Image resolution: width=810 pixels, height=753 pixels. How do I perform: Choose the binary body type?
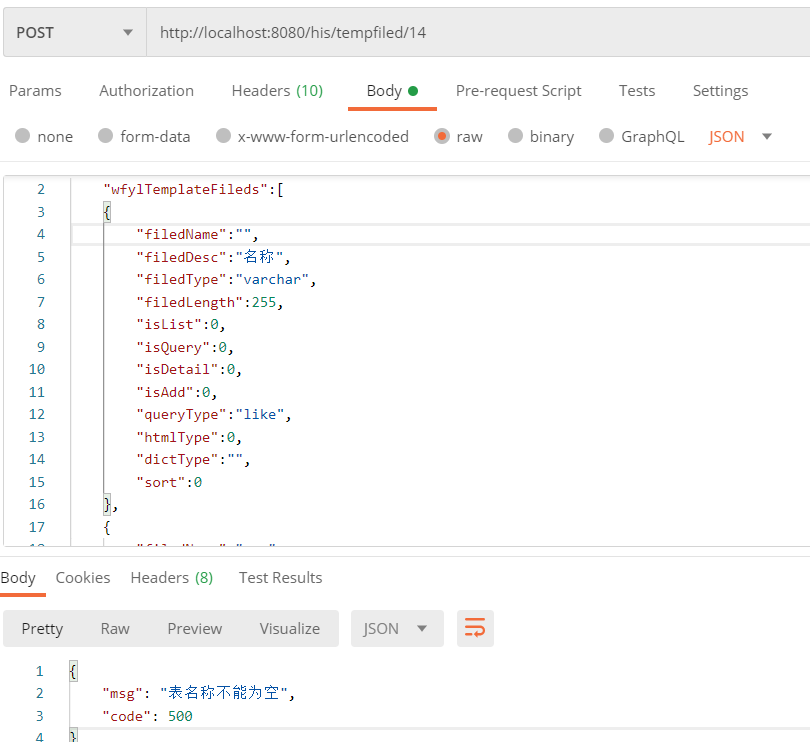pos(516,136)
